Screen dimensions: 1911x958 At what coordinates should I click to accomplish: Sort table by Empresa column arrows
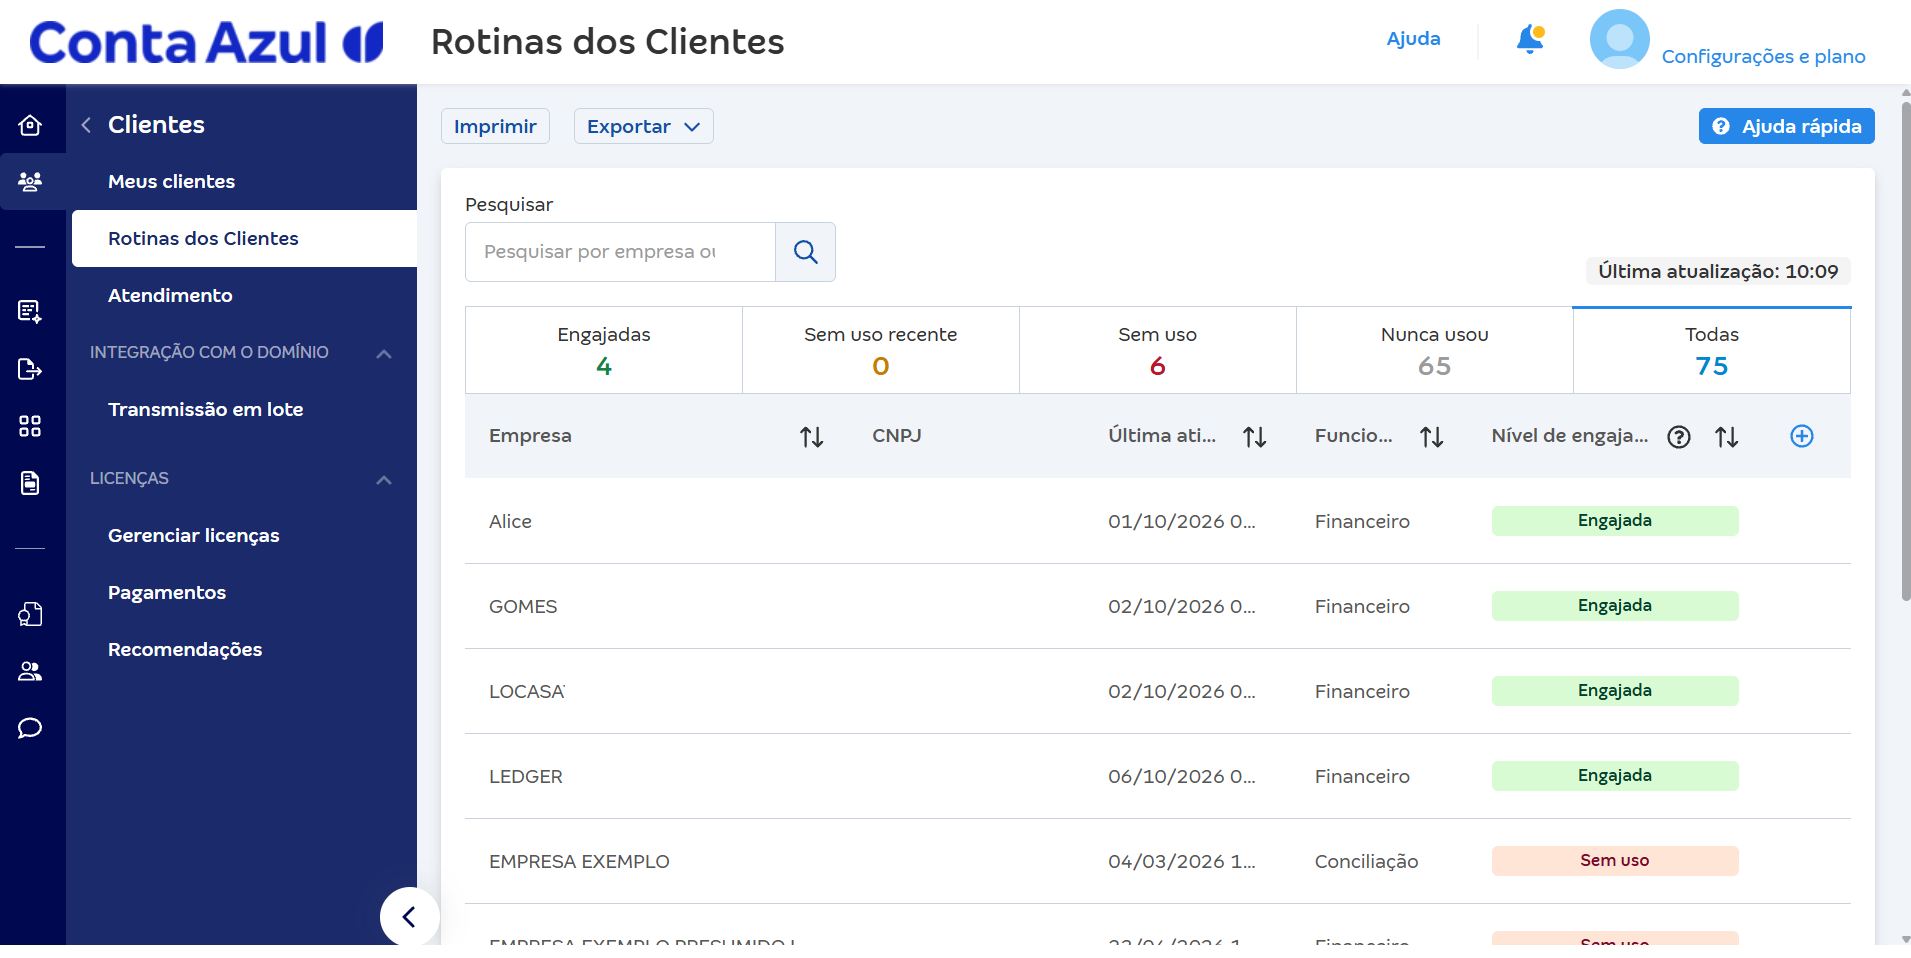pos(811,437)
